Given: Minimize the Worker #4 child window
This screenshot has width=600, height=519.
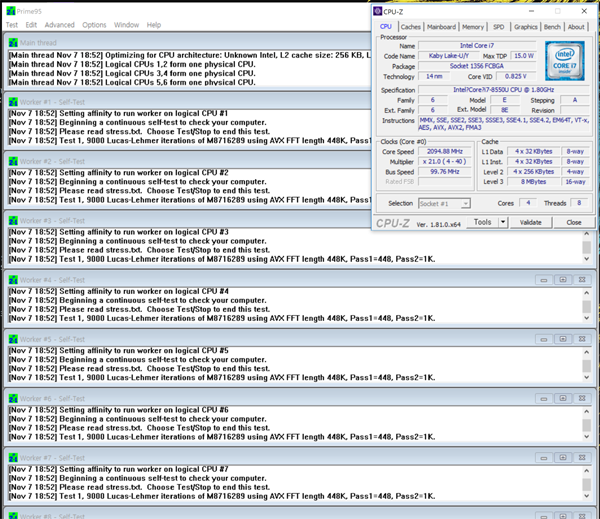Looking at the screenshot, I should click(543, 280).
